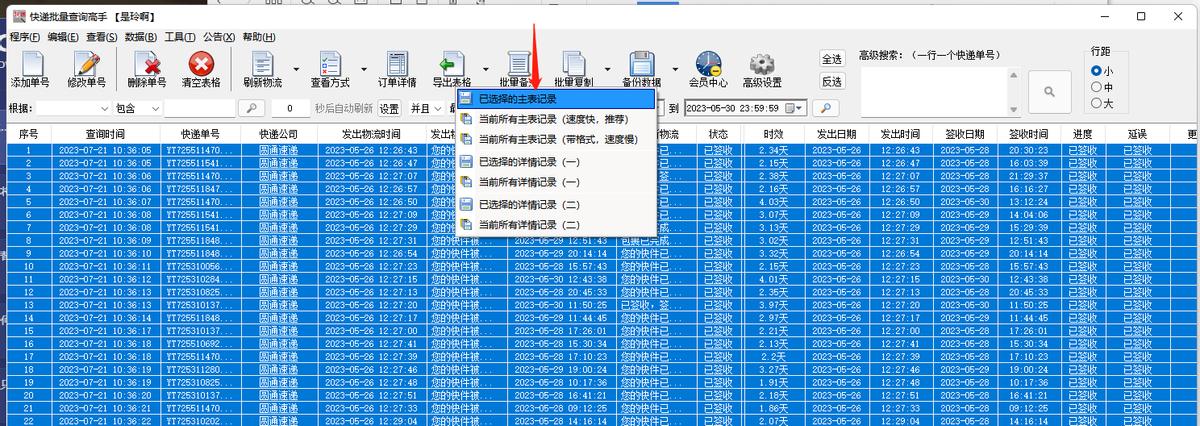Click the 进度 column header
Screen dimensions: 1200x426
[x=1082, y=133]
